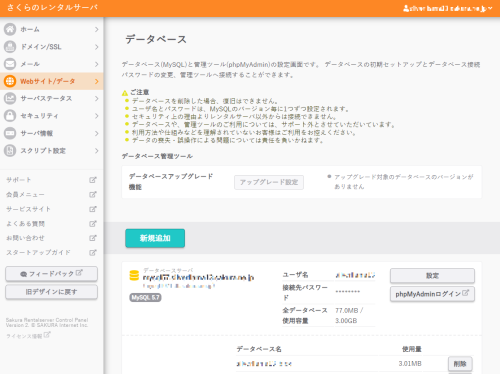Click the ドメイン/SSL lock icon
The width and height of the screenshot is (500, 374).
coord(10,47)
